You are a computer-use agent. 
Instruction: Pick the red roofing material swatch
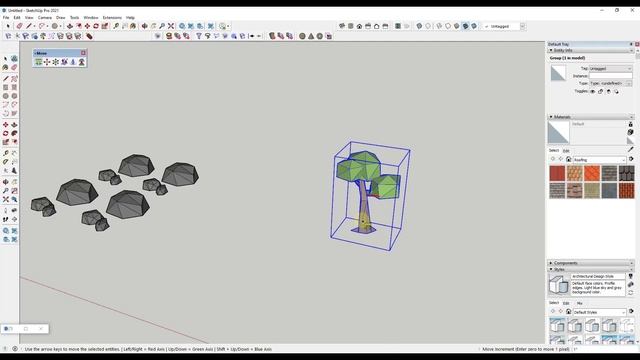pyautogui.click(x=557, y=173)
